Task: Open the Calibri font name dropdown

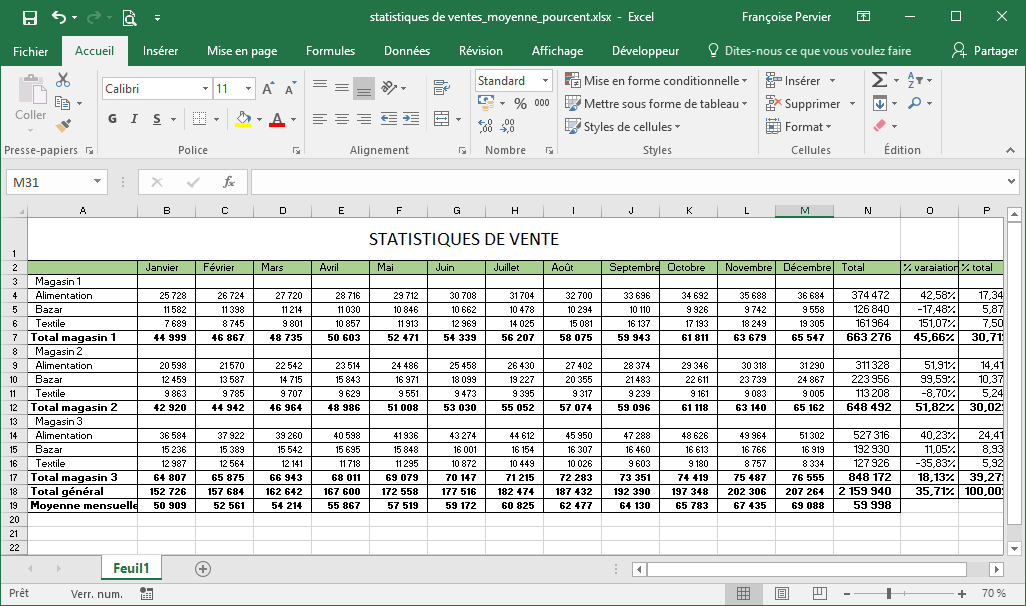Action: 203,89
